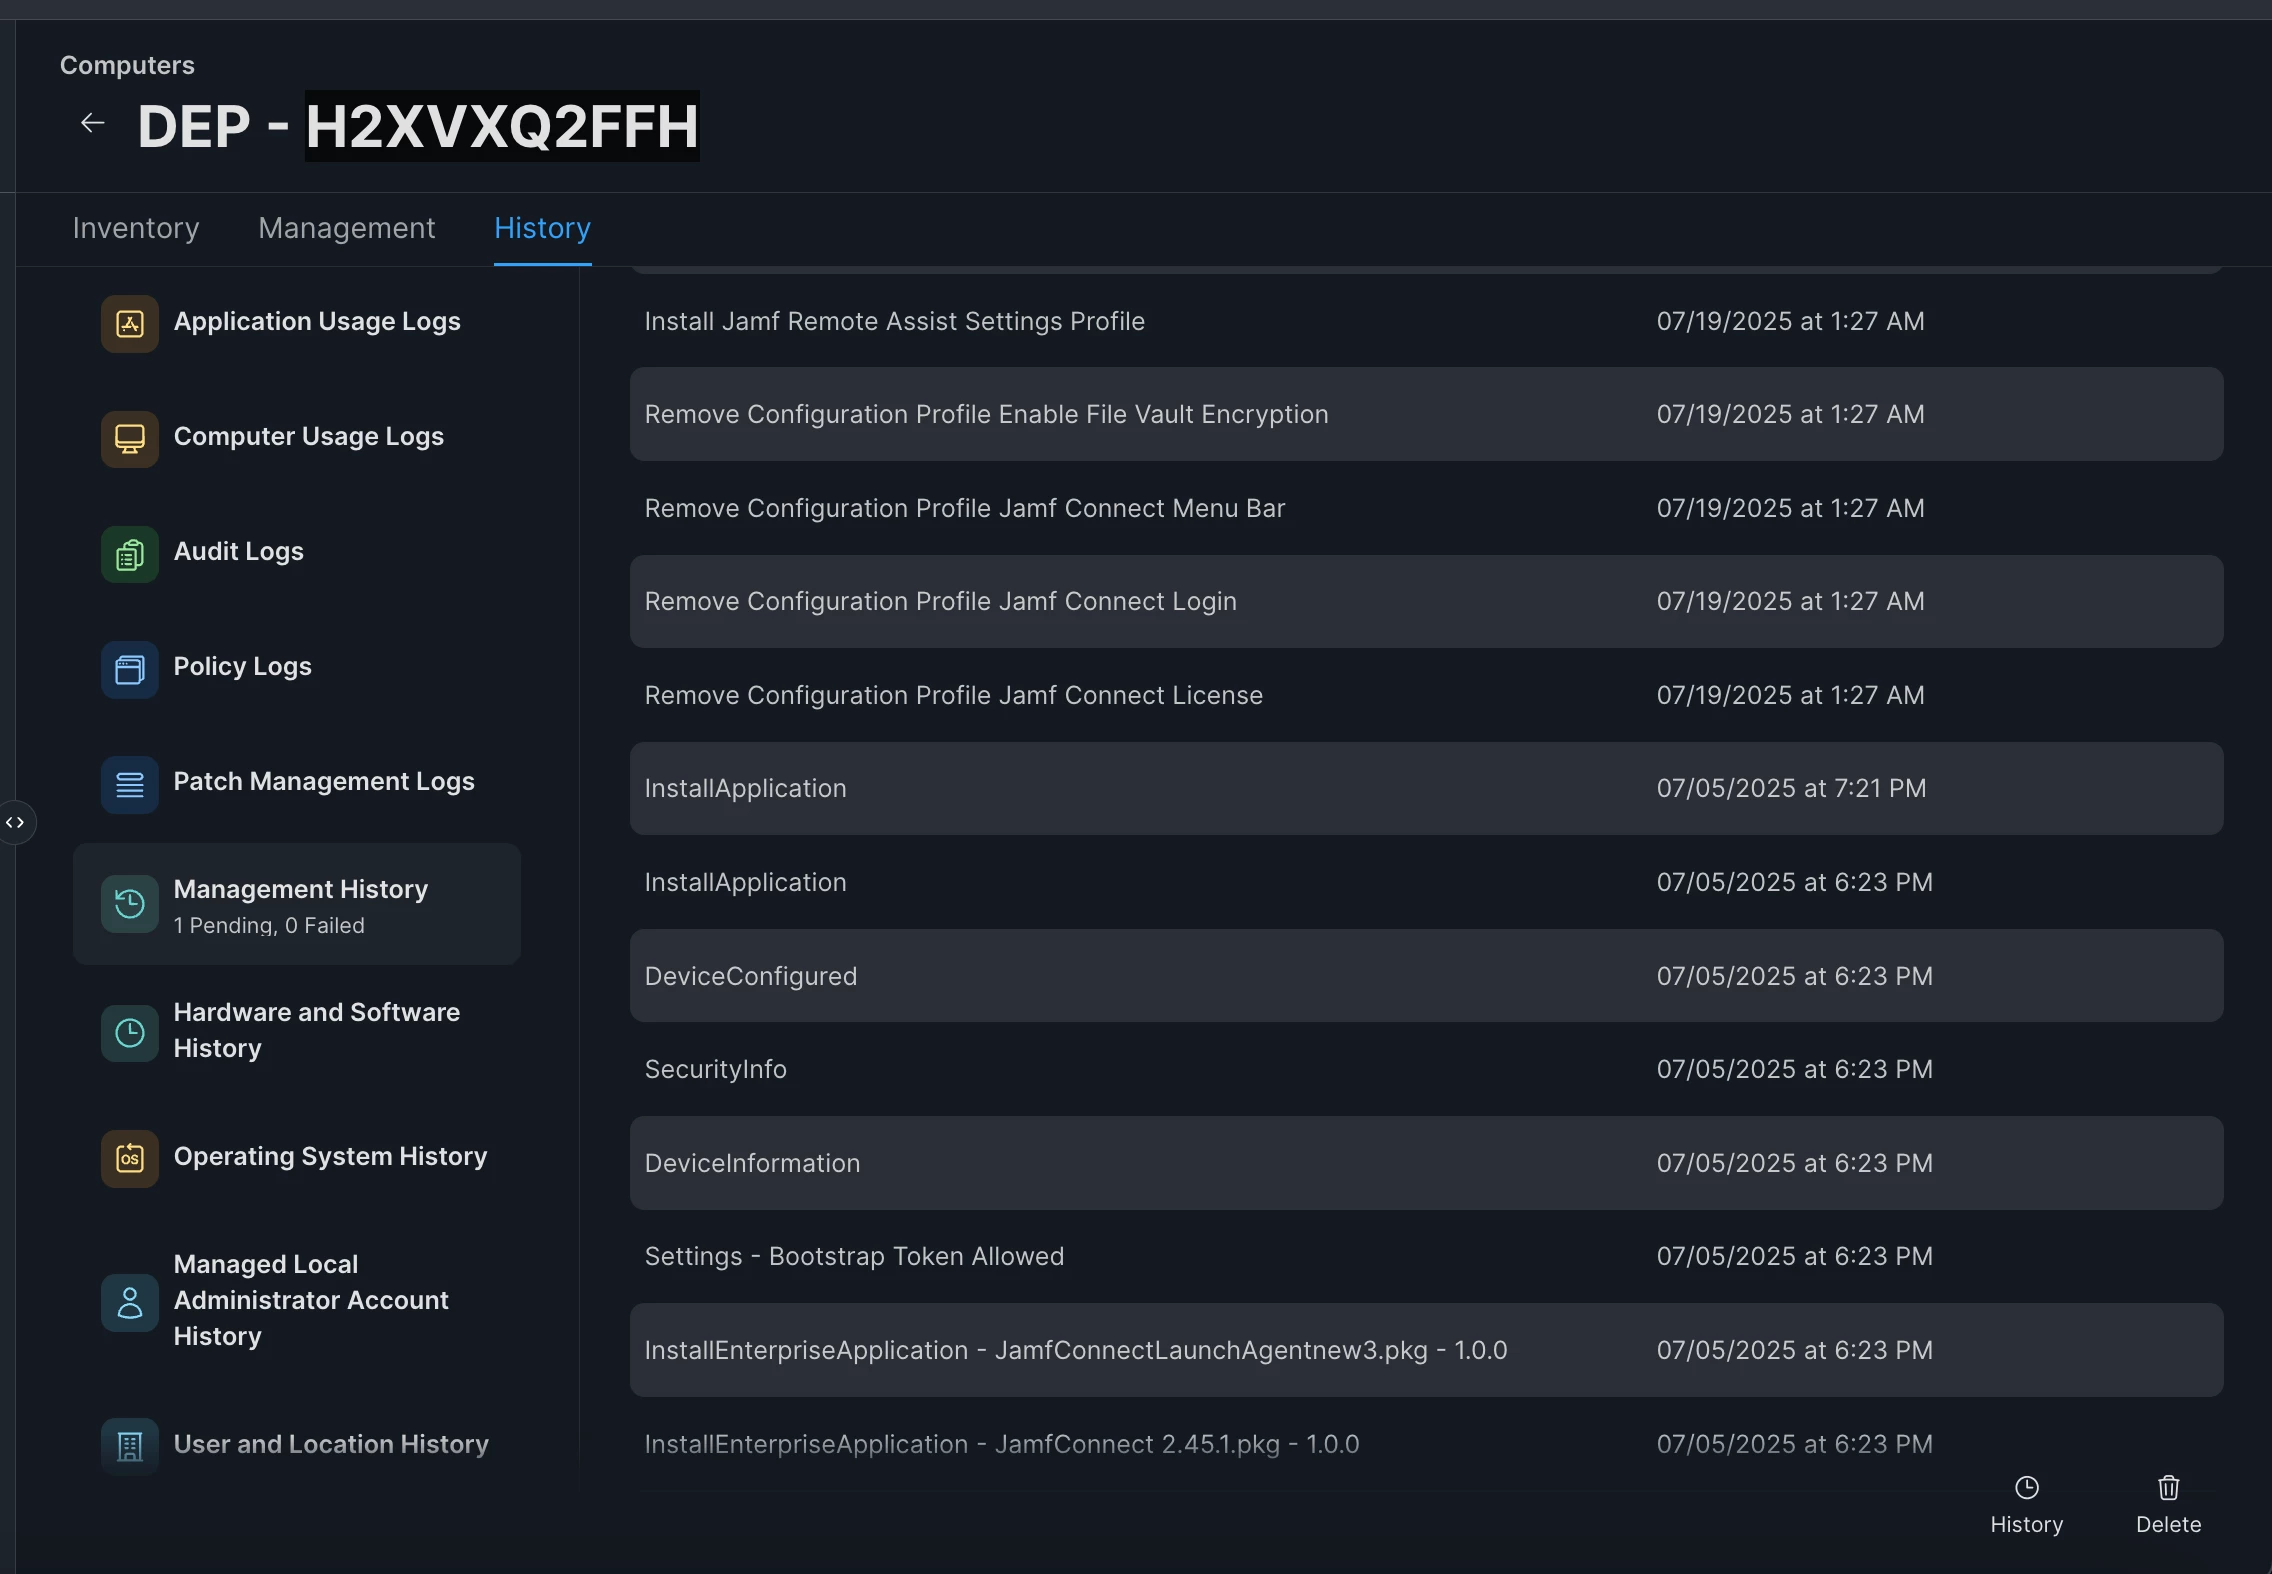The image size is (2272, 1574).
Task: Open Operating System History section
Action: [297, 1157]
